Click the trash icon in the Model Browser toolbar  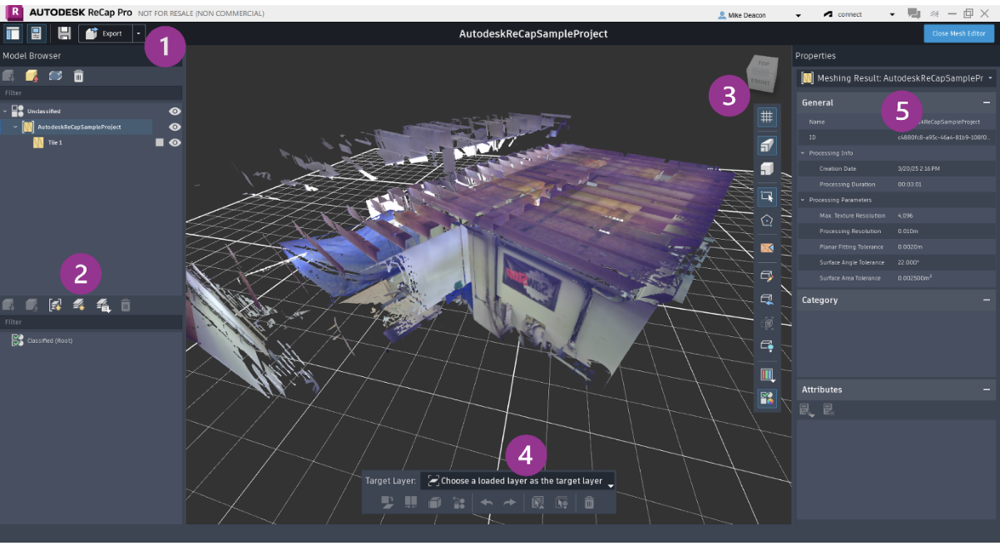coord(78,76)
